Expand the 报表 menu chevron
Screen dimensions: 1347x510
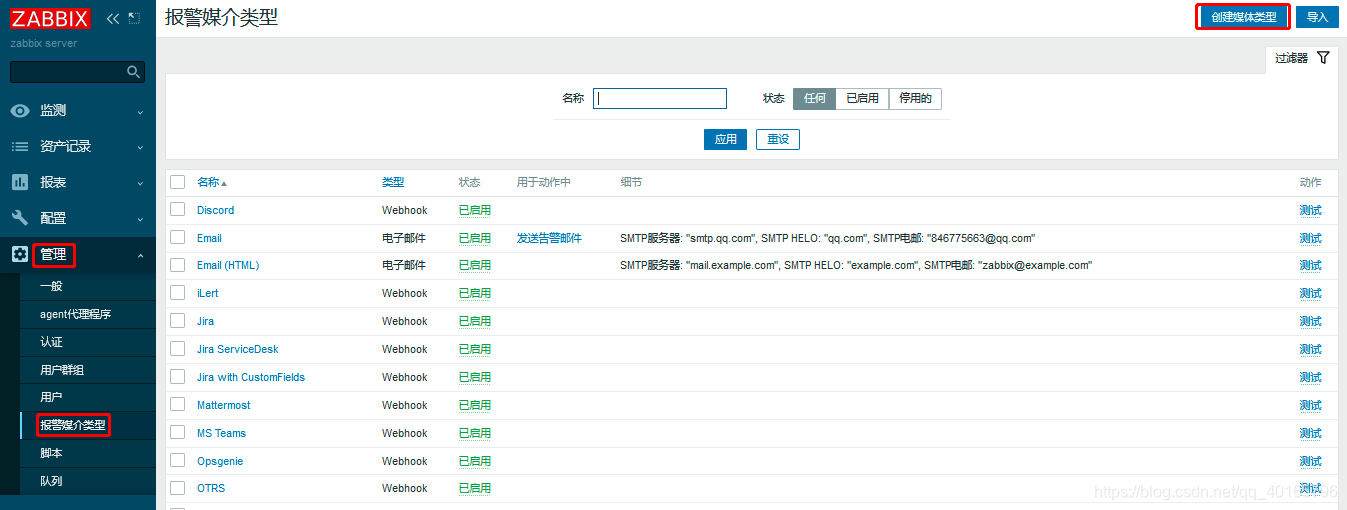tap(140, 183)
